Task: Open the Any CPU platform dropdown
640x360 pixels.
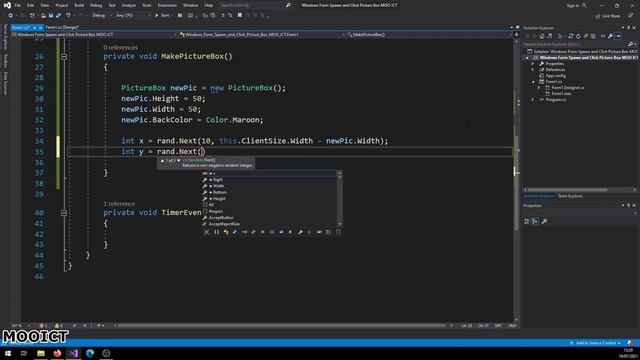Action: 133,16
